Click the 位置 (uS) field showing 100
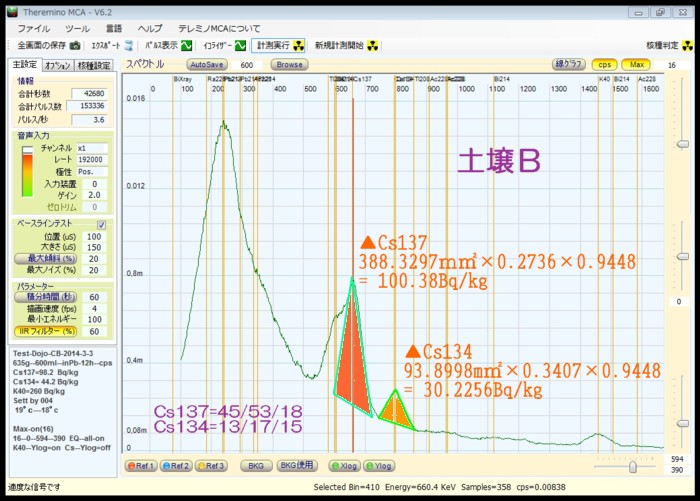 click(94, 237)
